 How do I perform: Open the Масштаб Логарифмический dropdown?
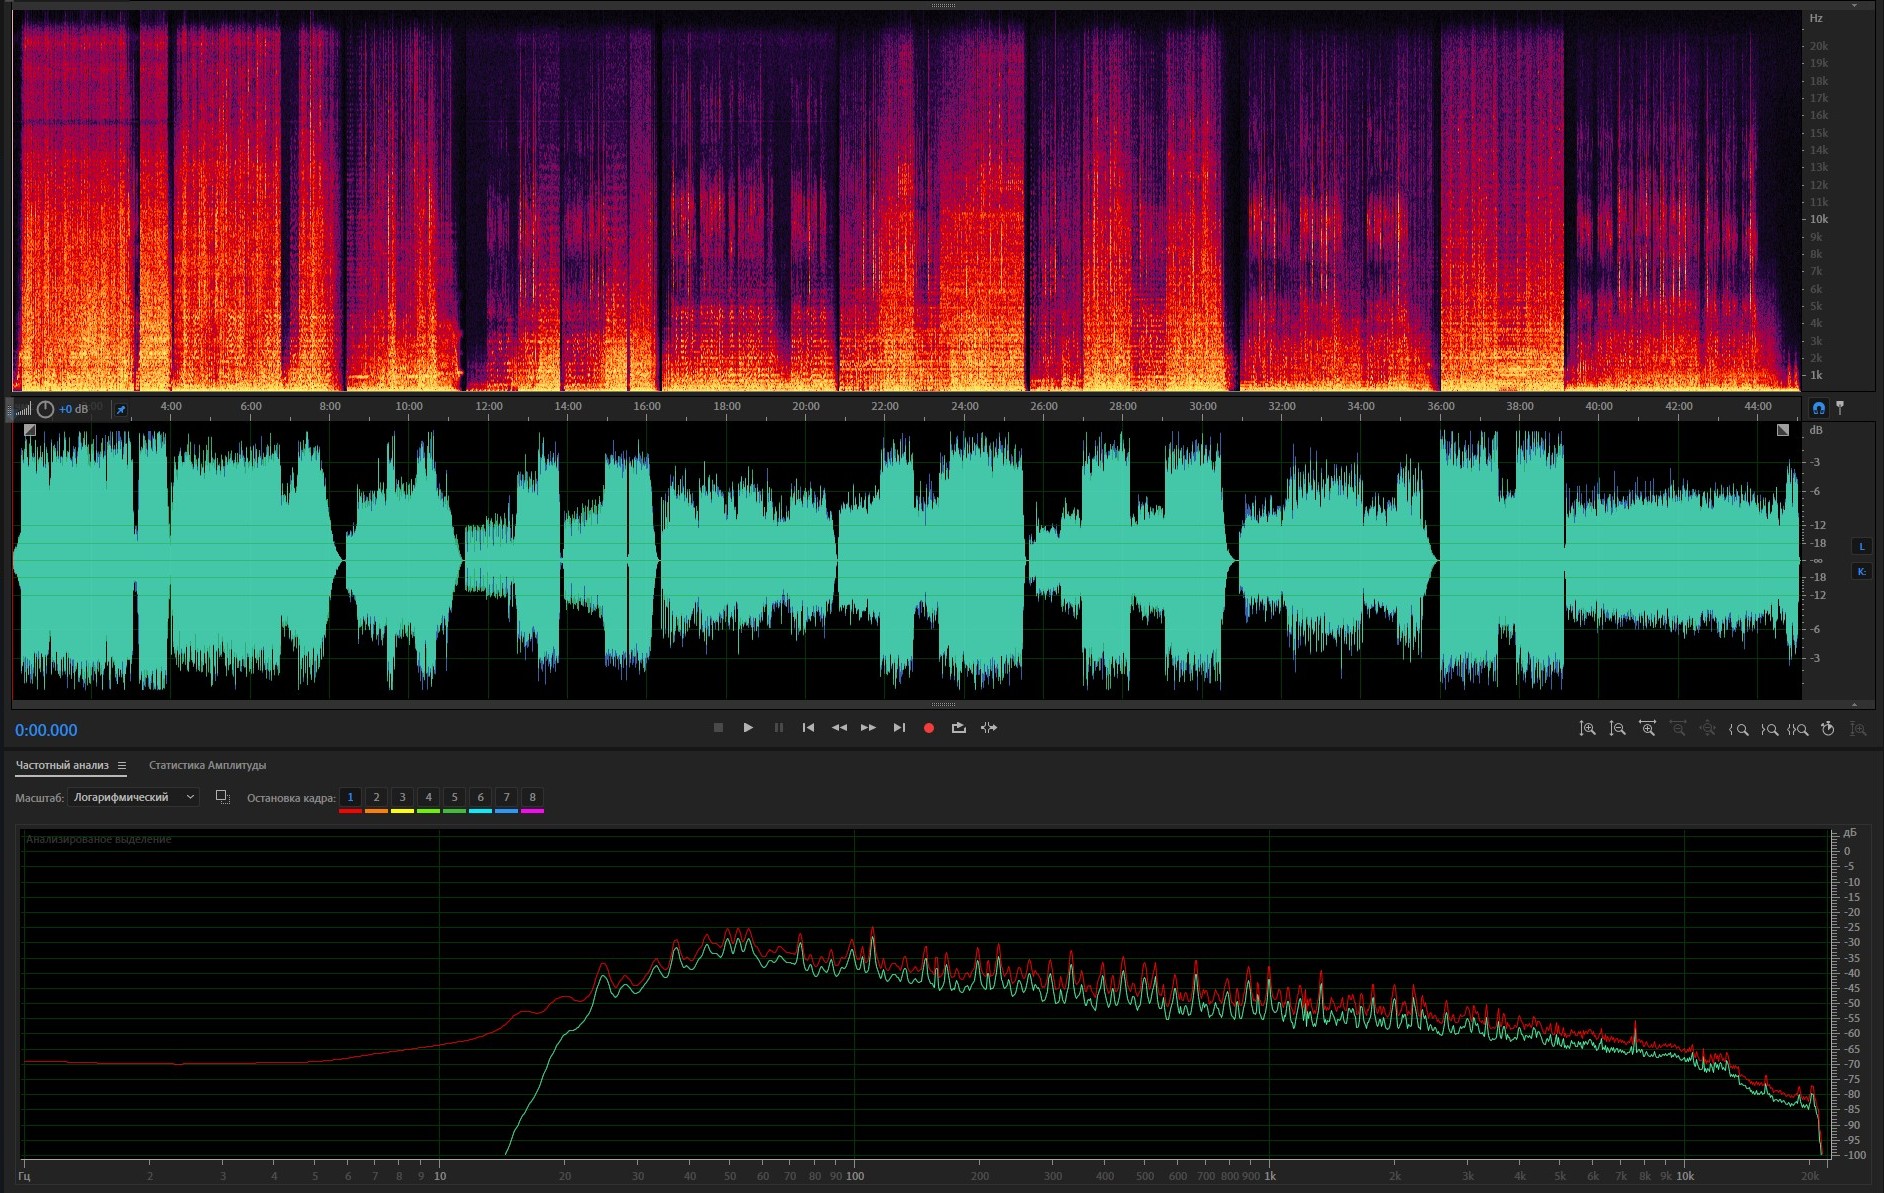tap(133, 797)
